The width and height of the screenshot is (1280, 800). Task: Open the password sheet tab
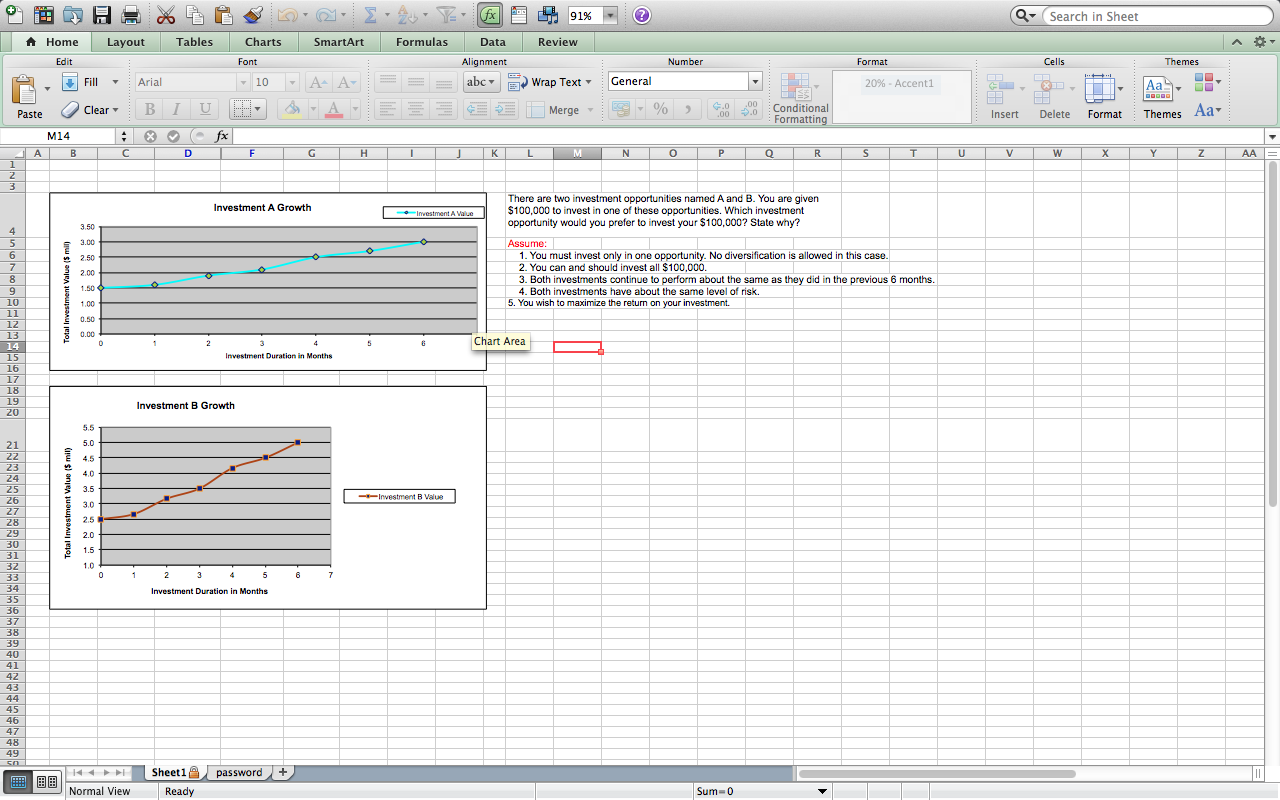[239, 772]
